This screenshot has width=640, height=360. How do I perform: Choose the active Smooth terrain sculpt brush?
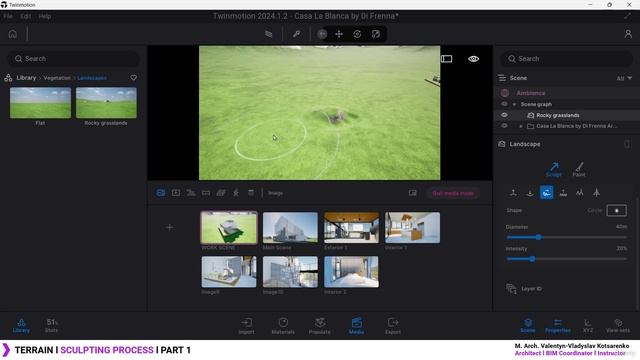pyautogui.click(x=547, y=192)
